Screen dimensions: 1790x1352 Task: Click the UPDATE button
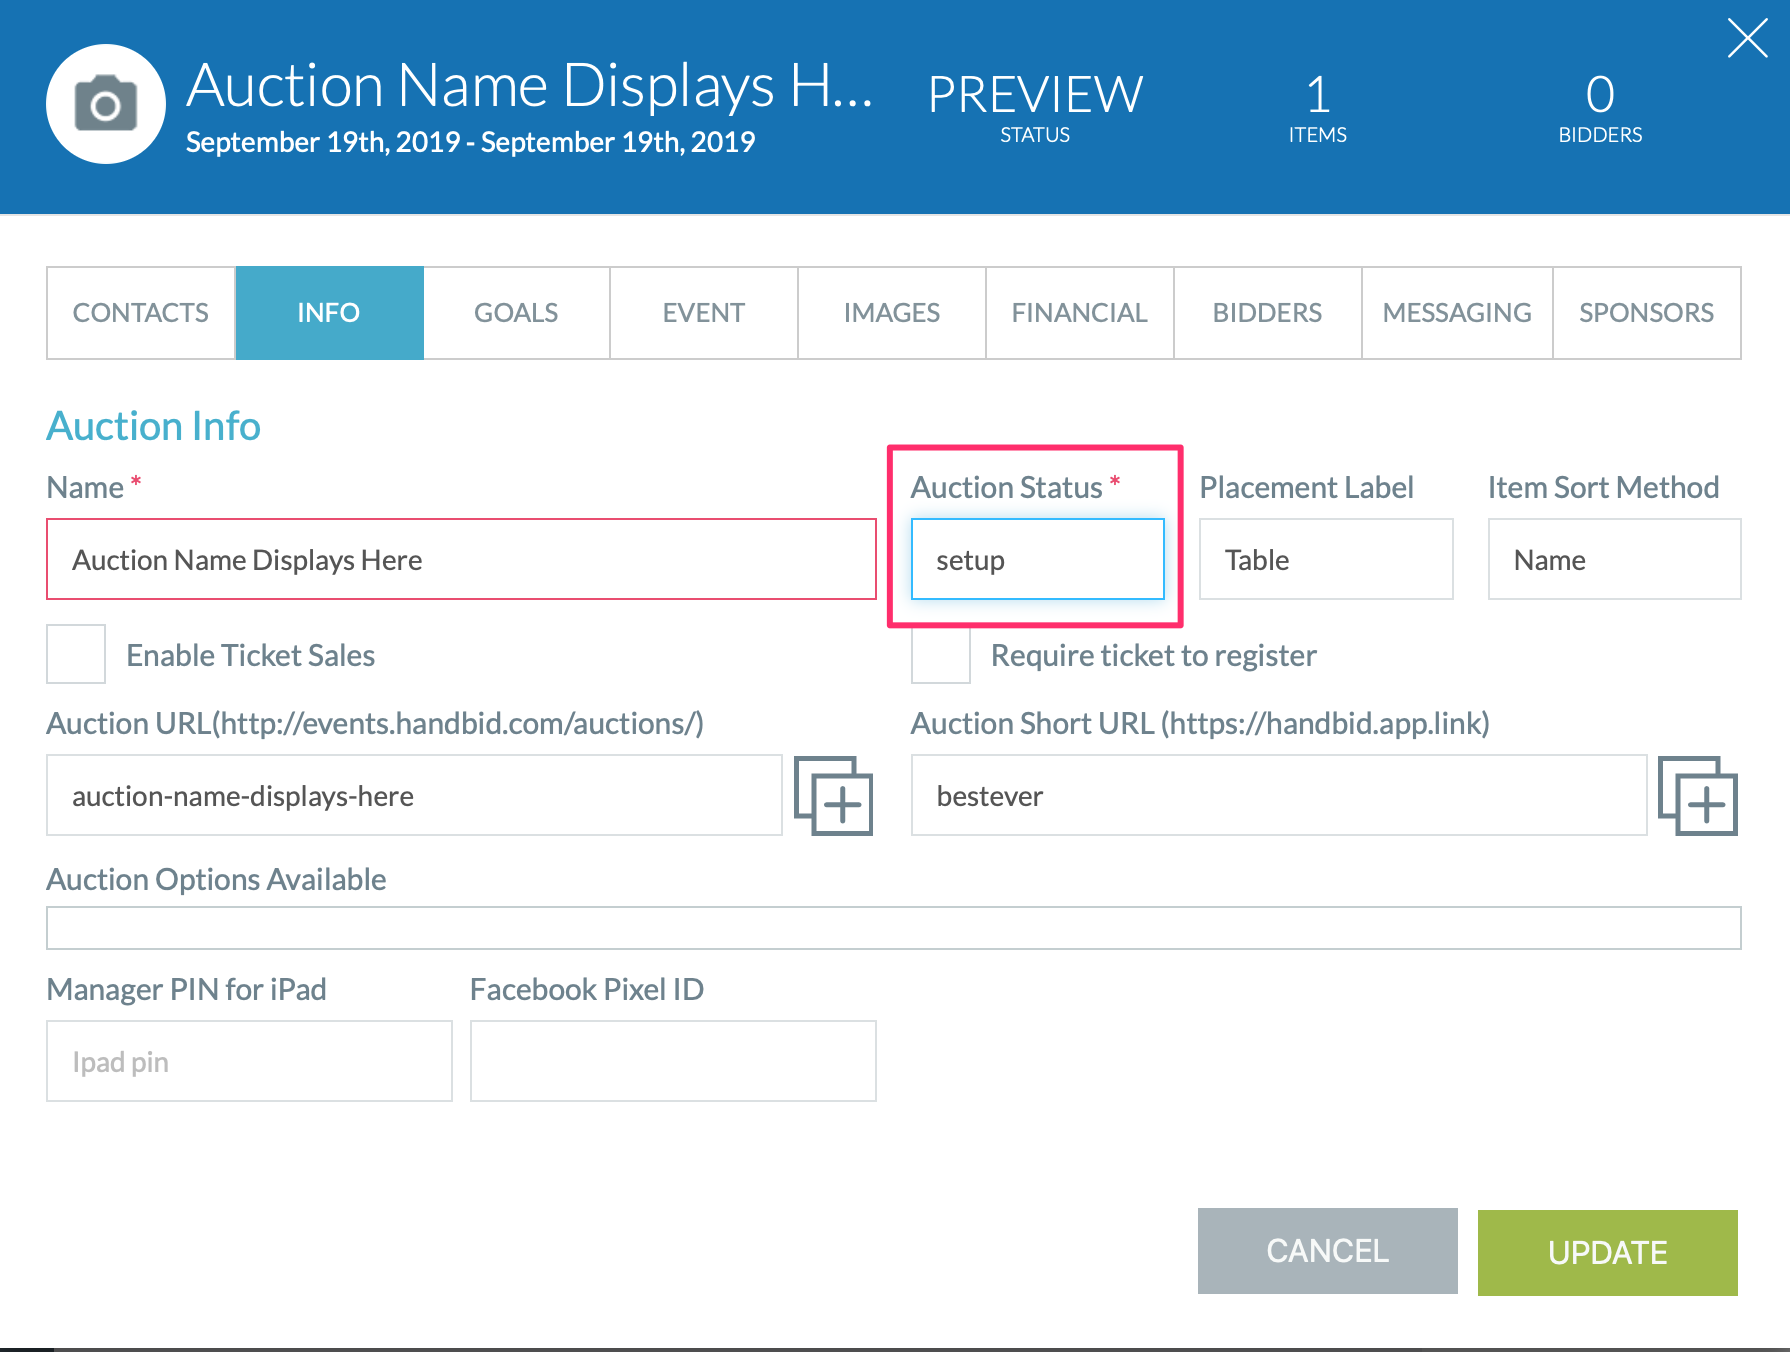pos(1606,1251)
